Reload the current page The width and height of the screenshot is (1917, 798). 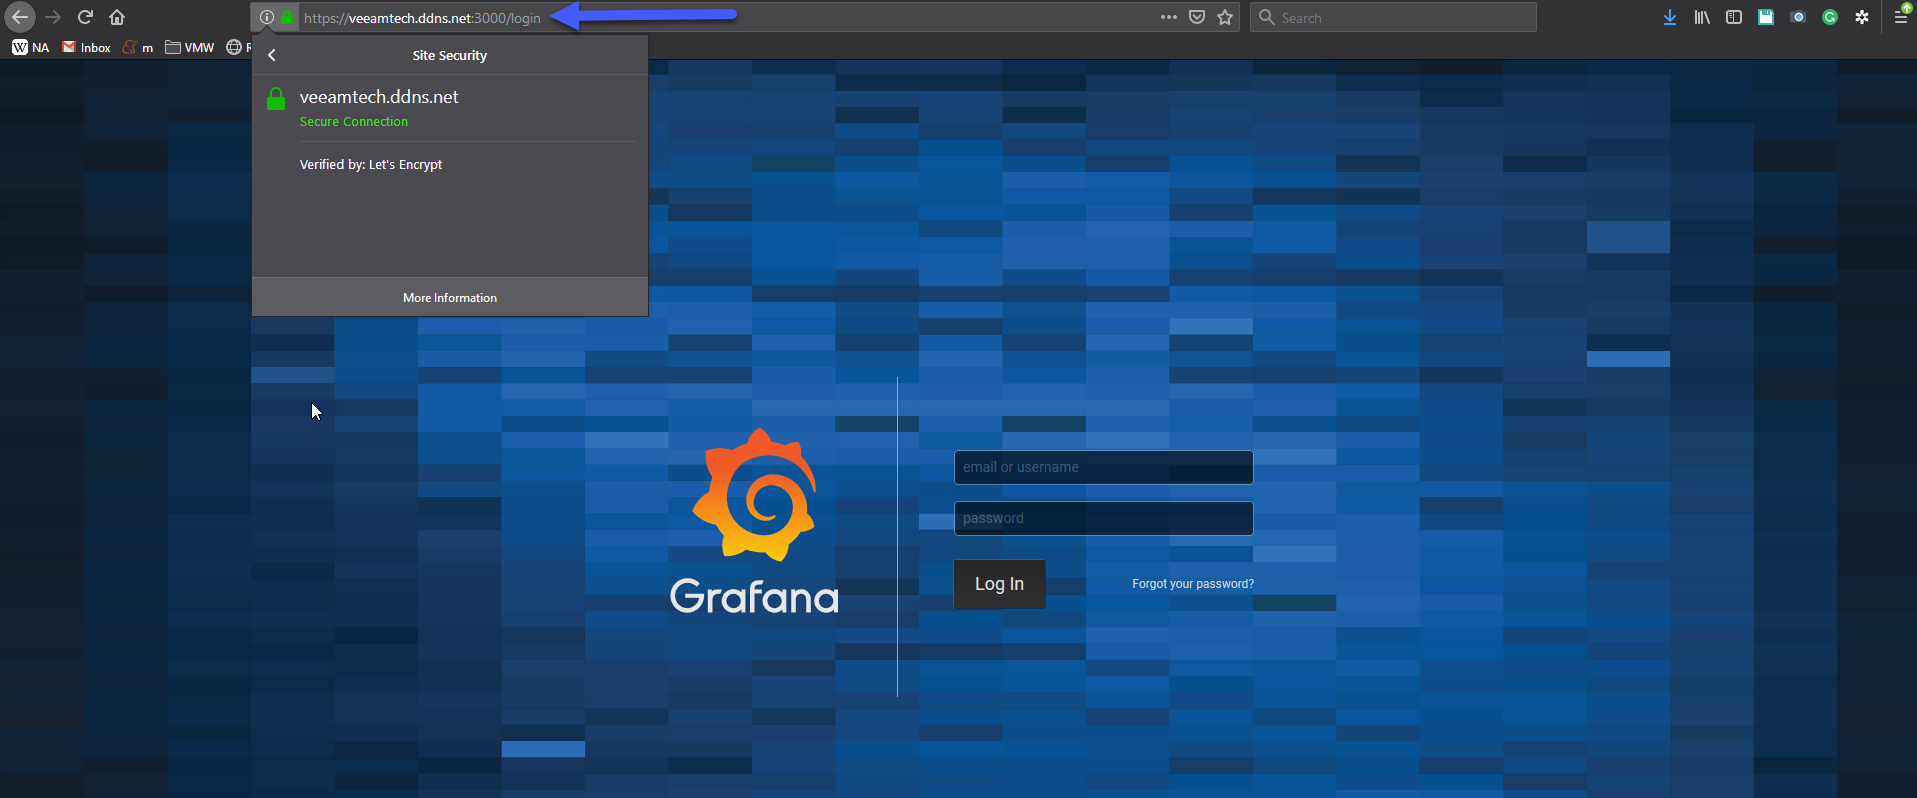click(x=85, y=17)
